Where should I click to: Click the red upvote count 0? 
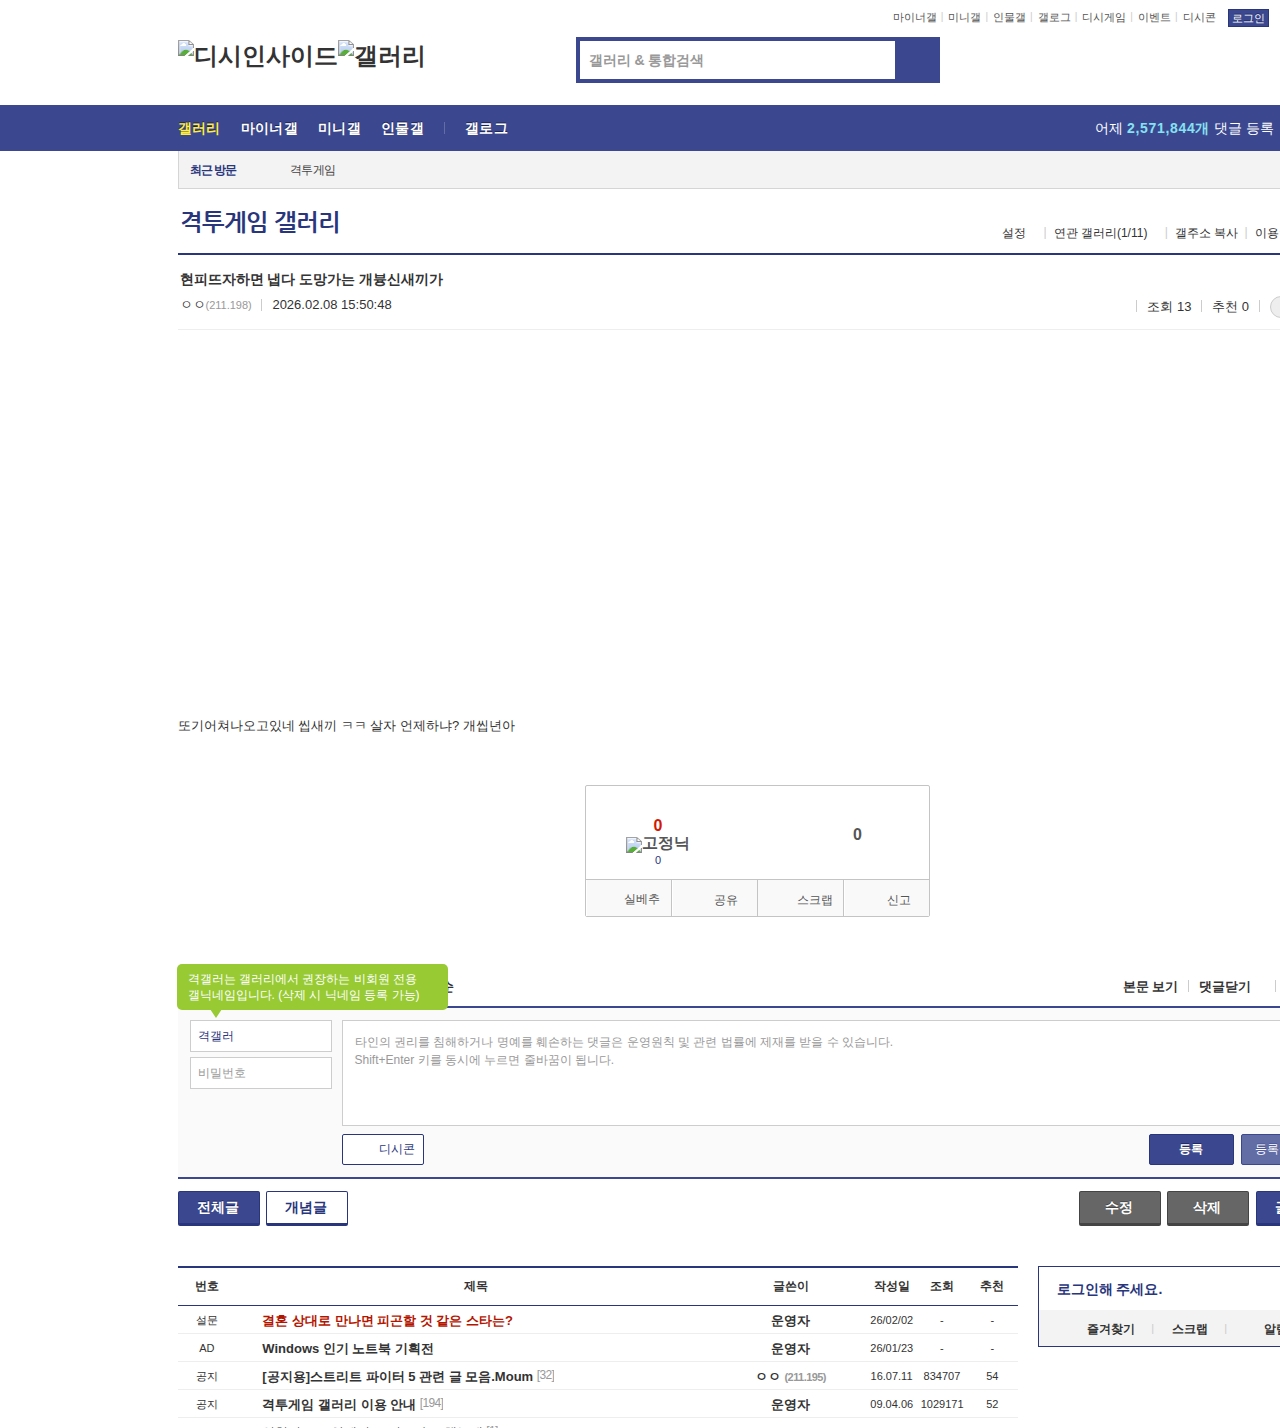658,826
